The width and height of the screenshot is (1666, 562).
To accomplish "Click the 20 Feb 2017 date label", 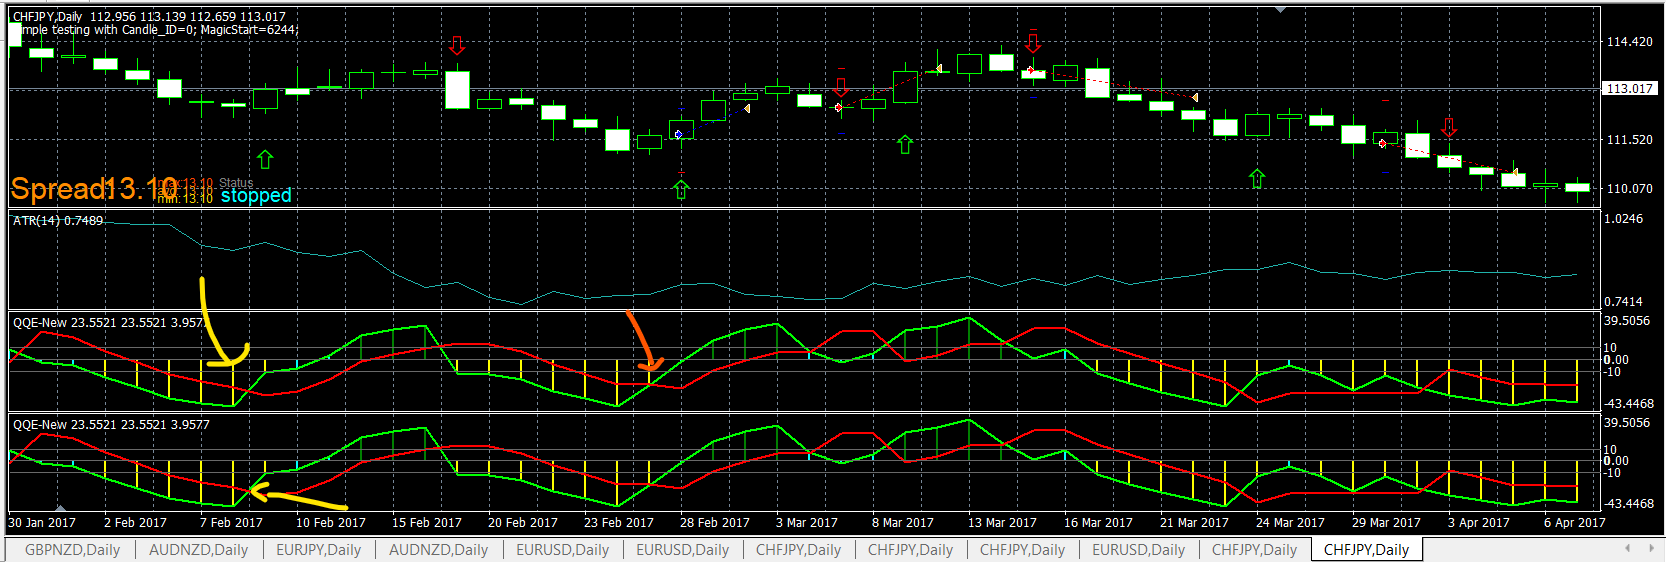I will (x=522, y=522).
